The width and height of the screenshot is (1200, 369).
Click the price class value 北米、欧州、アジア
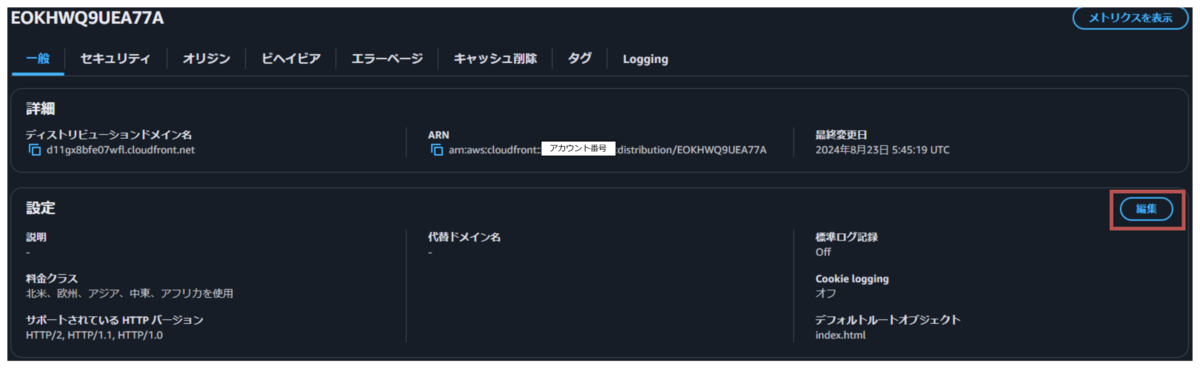click(x=129, y=293)
